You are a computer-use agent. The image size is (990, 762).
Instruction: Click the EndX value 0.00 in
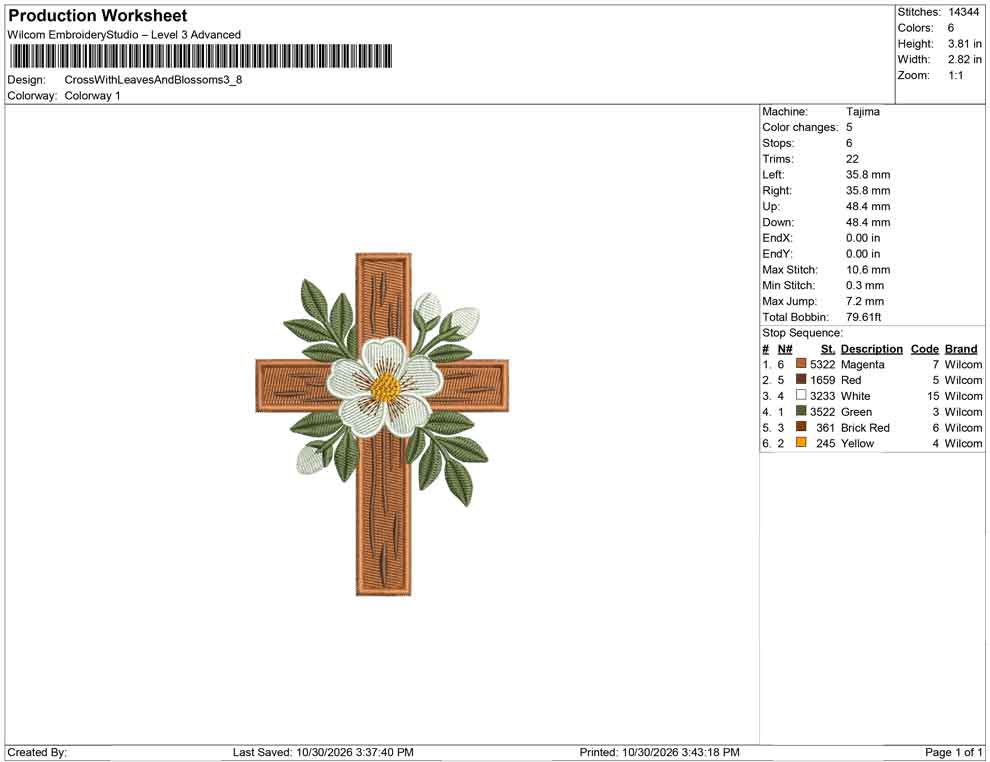pyautogui.click(x=863, y=238)
